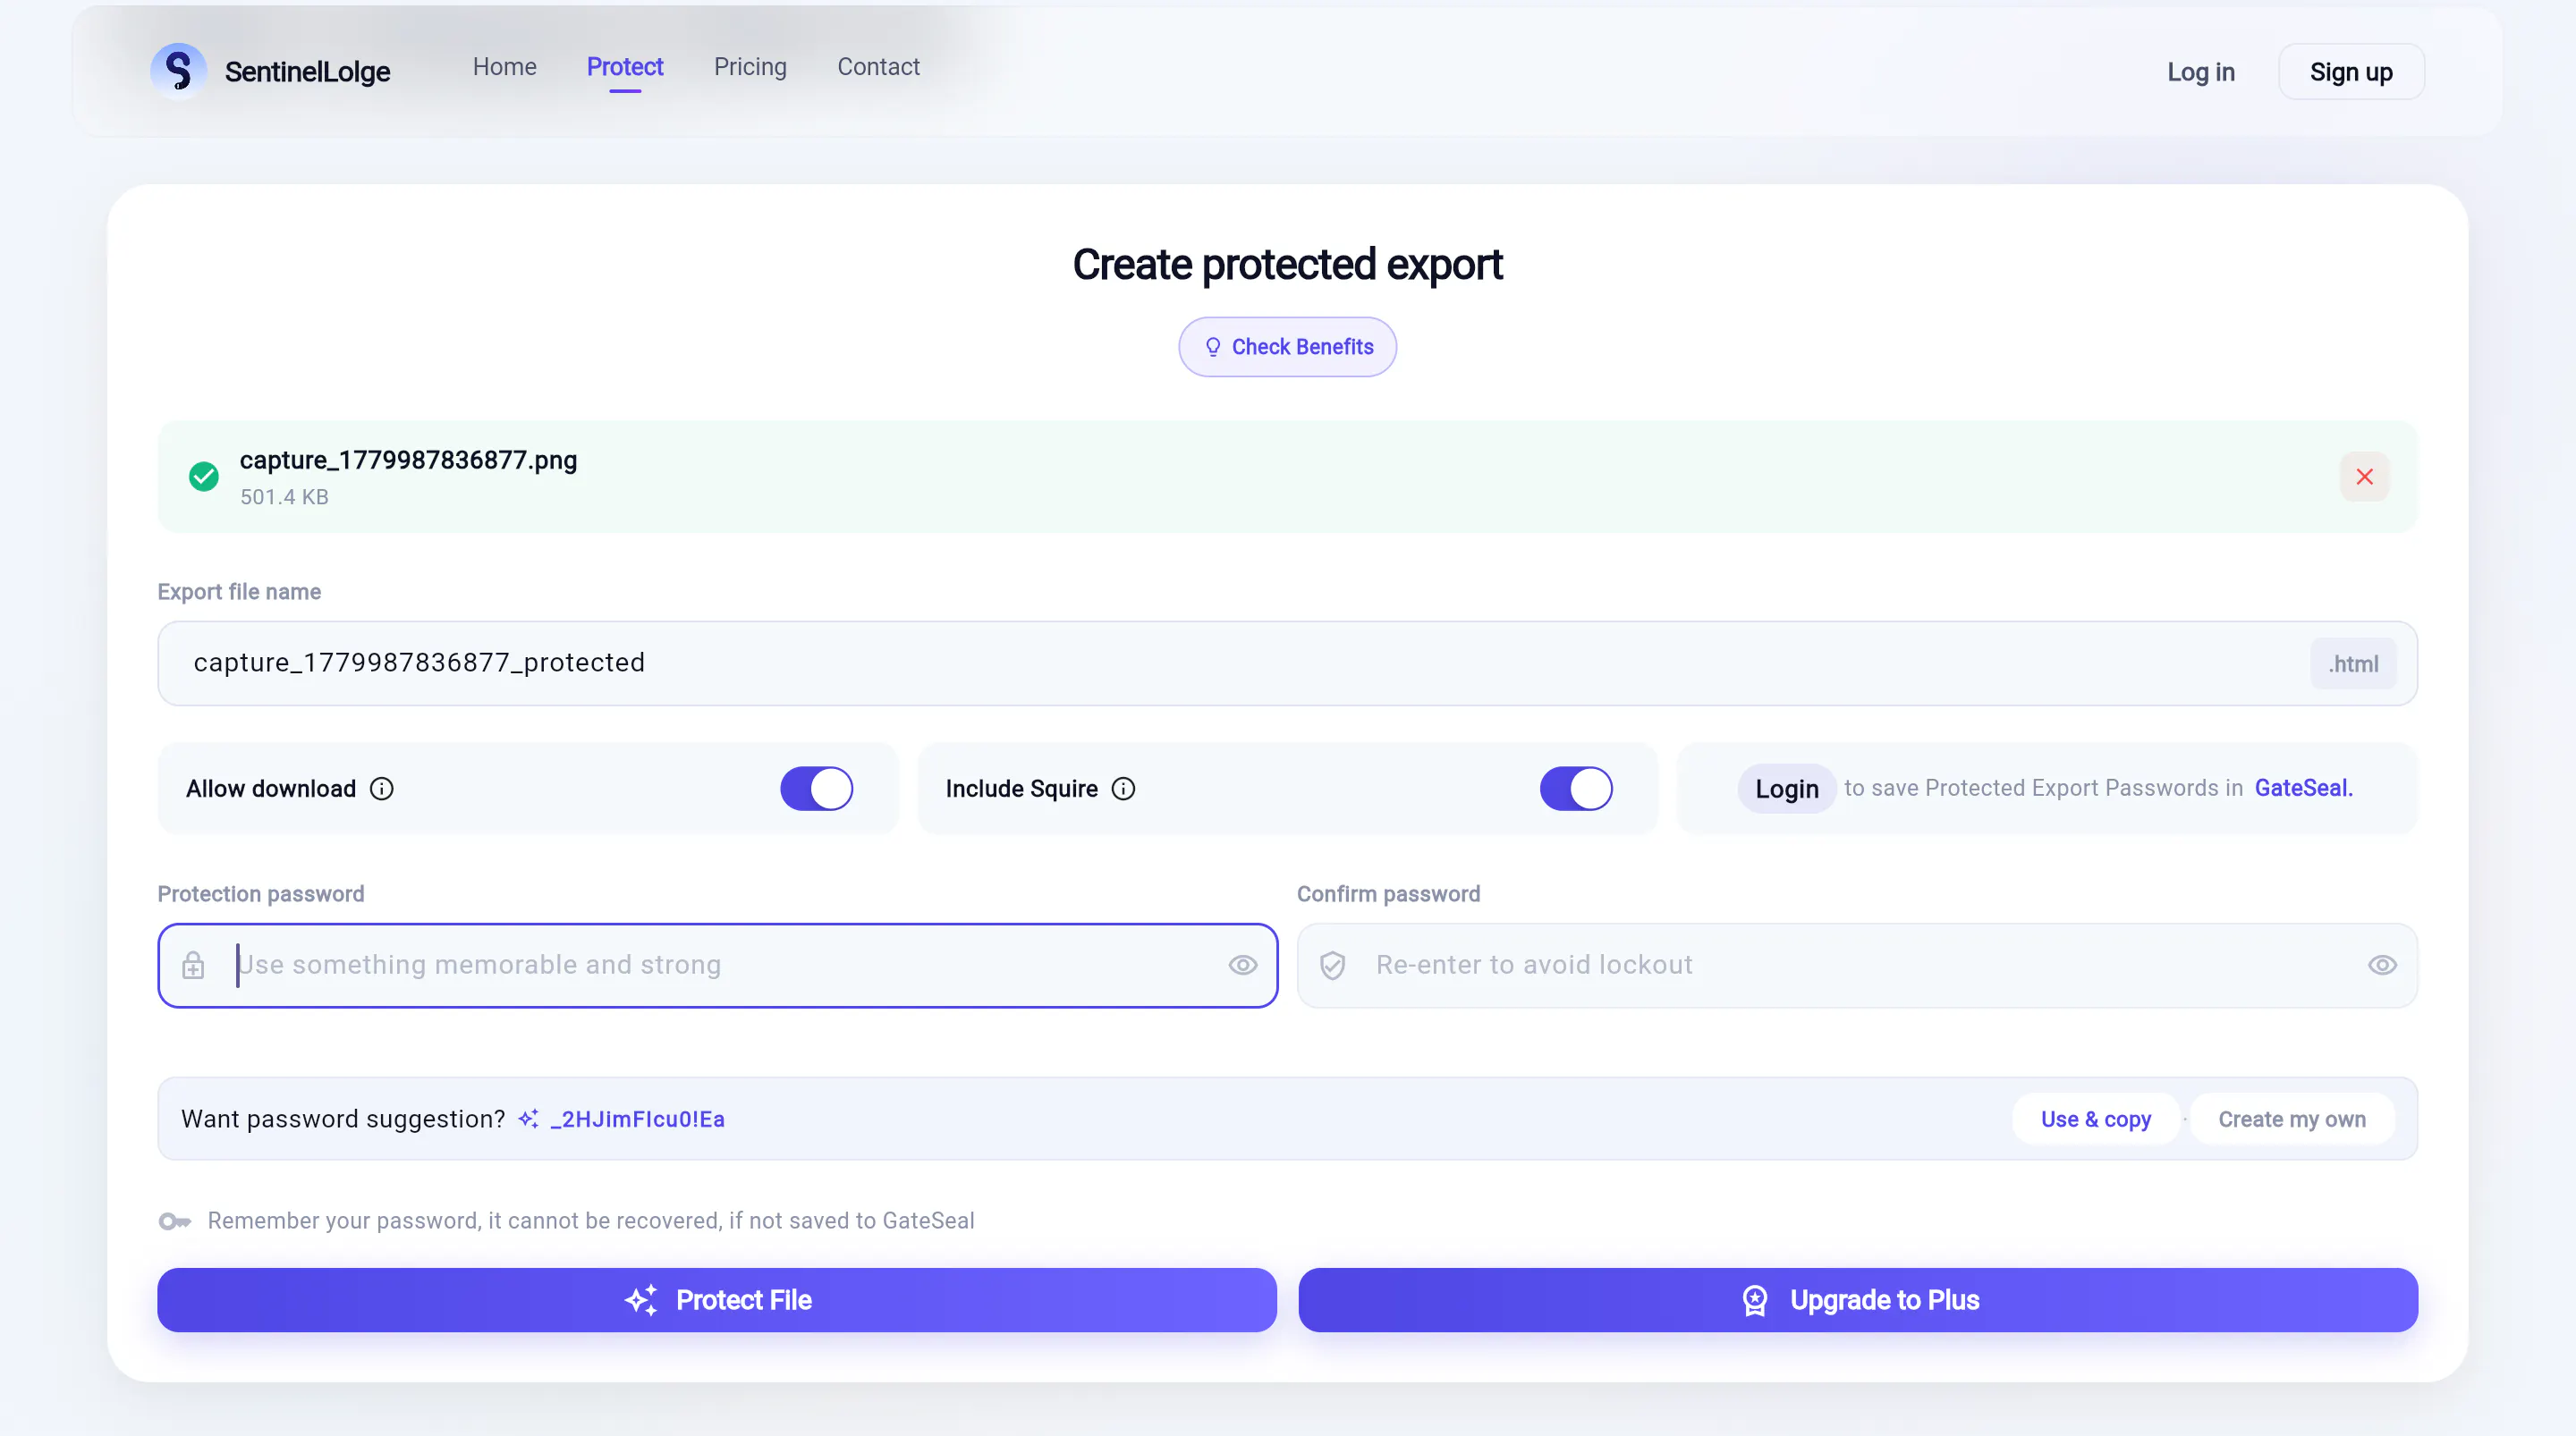The height and width of the screenshot is (1436, 2576).
Task: Click the award badge icon on Upgrade to Plus
Action: tap(1755, 1300)
